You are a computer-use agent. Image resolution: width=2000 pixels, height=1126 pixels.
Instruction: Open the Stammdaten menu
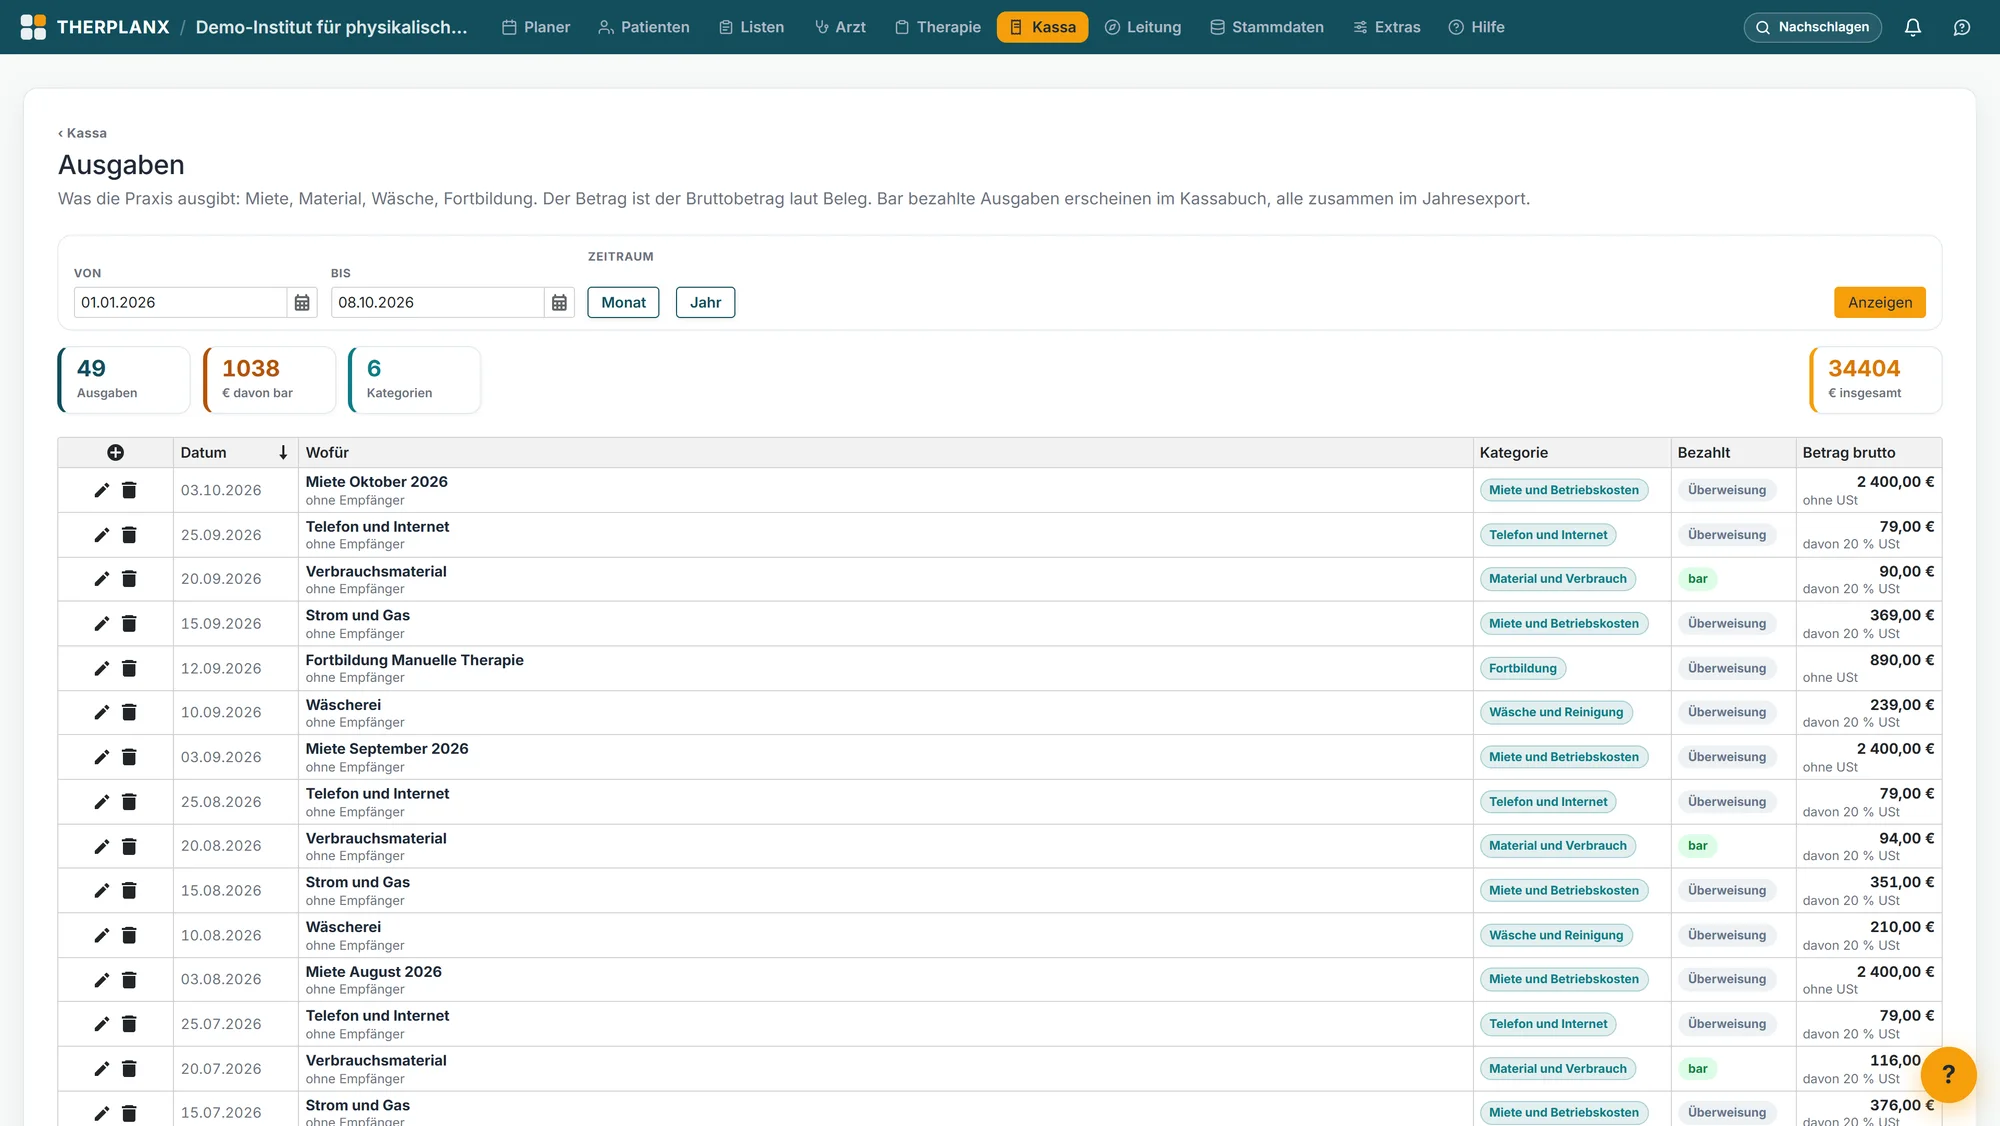pos(1267,27)
